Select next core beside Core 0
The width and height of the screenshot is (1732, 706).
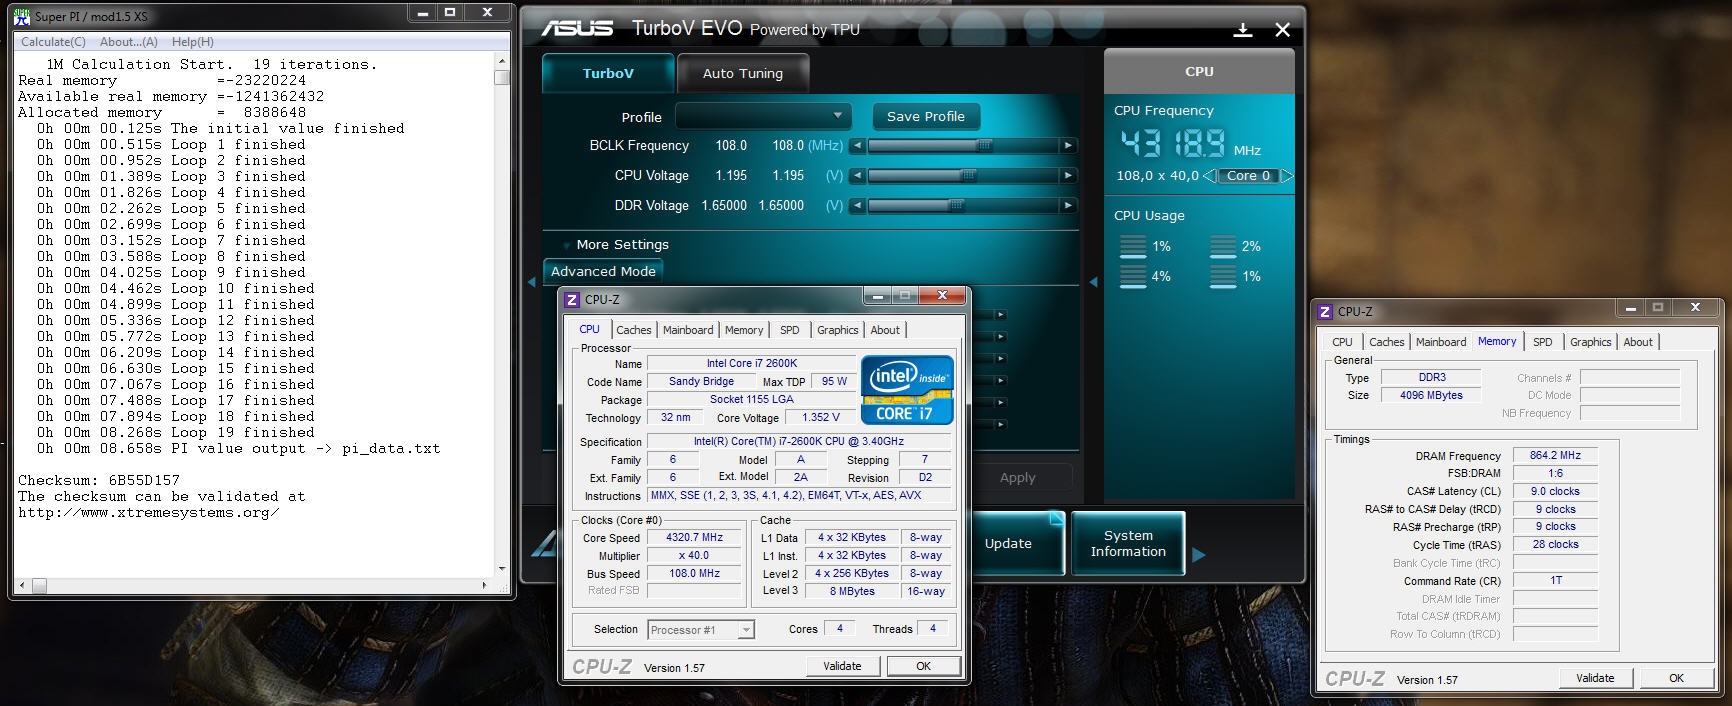point(1287,176)
